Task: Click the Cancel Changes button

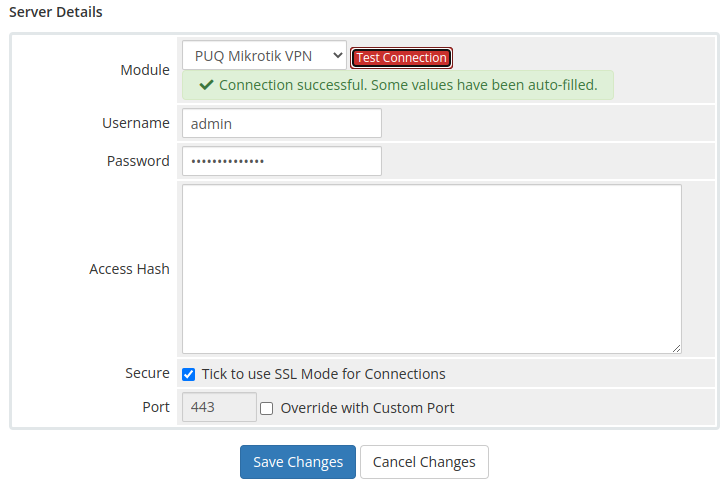Action: [424, 462]
